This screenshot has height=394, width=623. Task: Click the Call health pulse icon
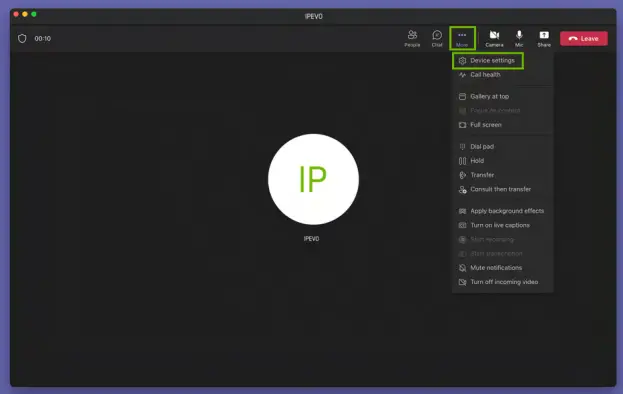(462, 75)
